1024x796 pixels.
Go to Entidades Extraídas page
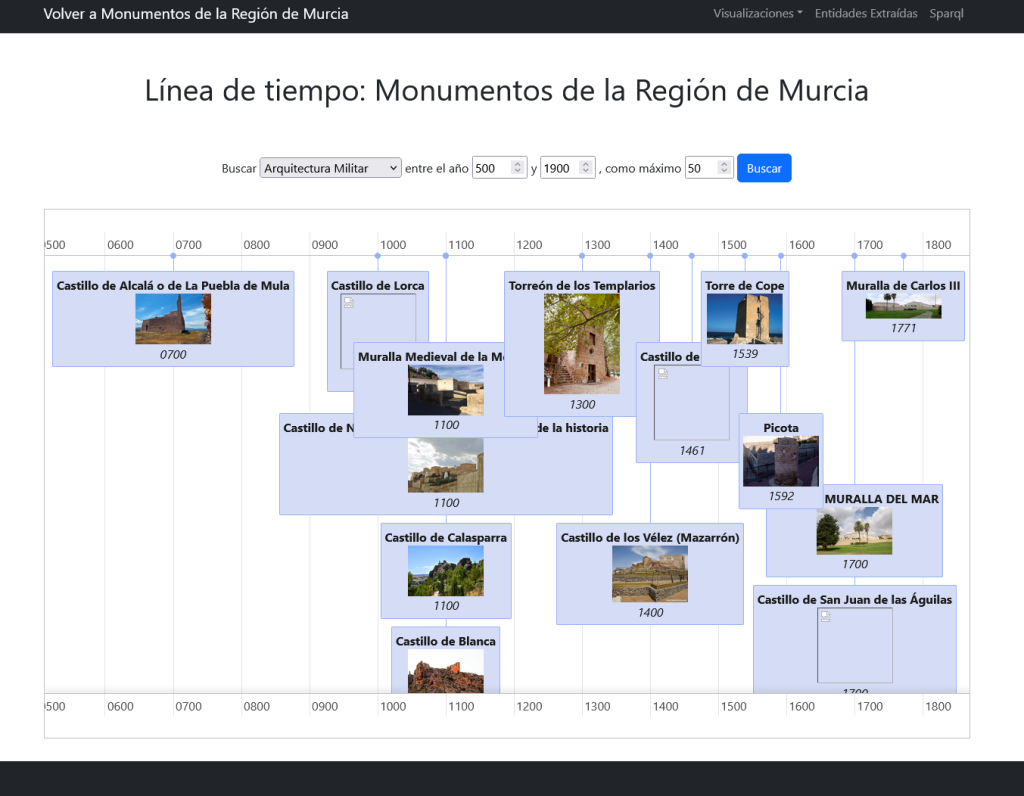coord(865,14)
